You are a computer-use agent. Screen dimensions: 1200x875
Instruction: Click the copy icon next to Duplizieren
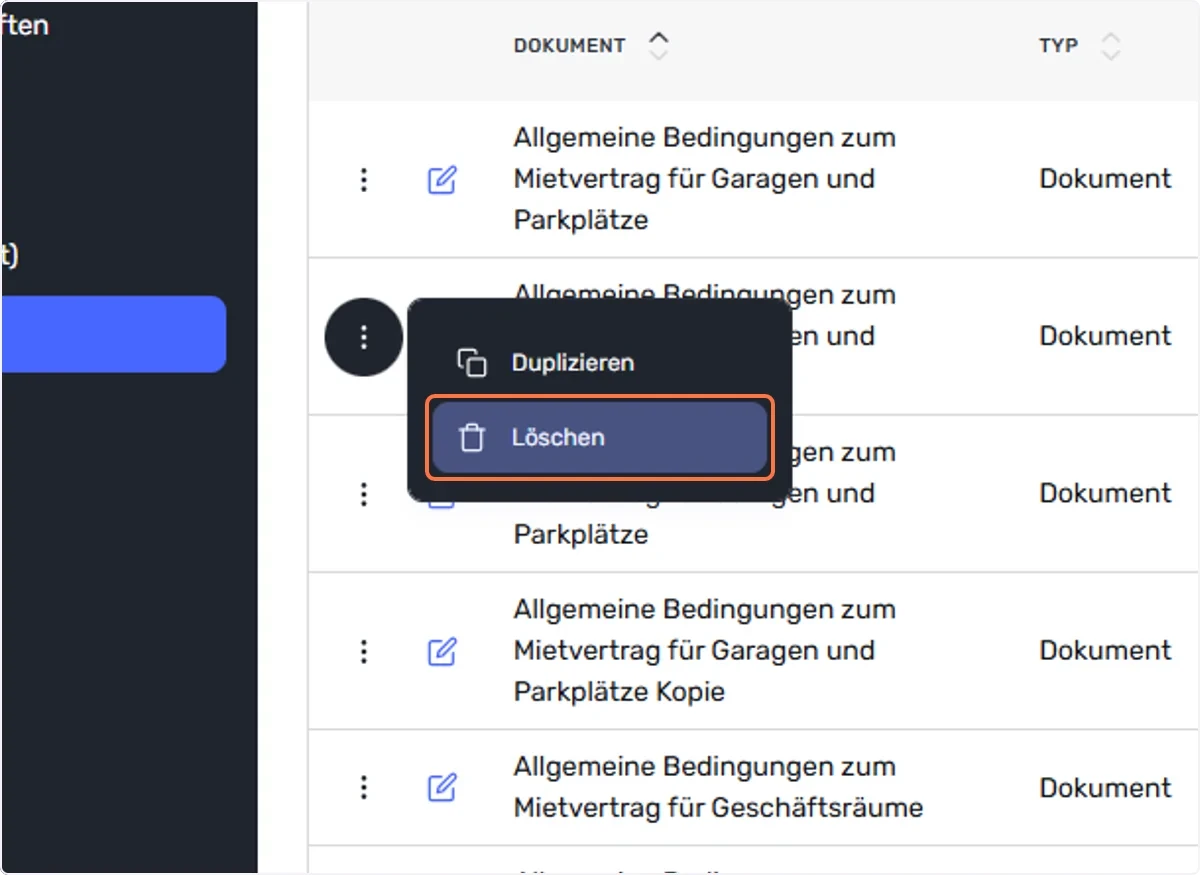(x=471, y=362)
